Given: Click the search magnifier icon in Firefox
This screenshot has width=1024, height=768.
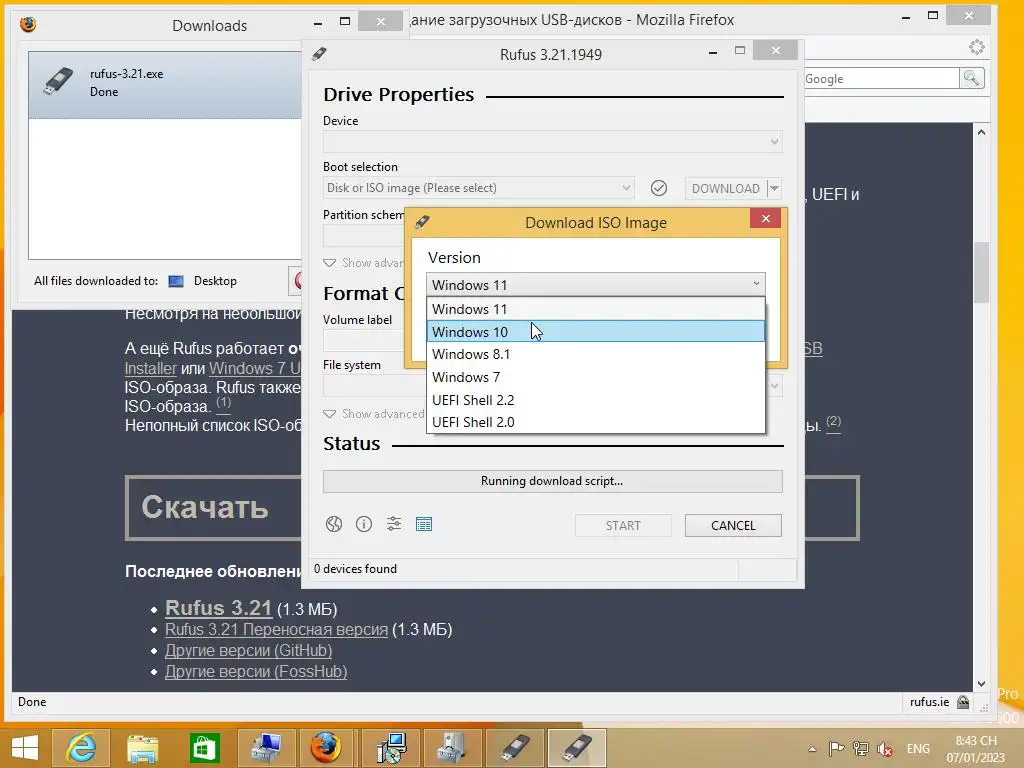Looking at the screenshot, I should (971, 78).
